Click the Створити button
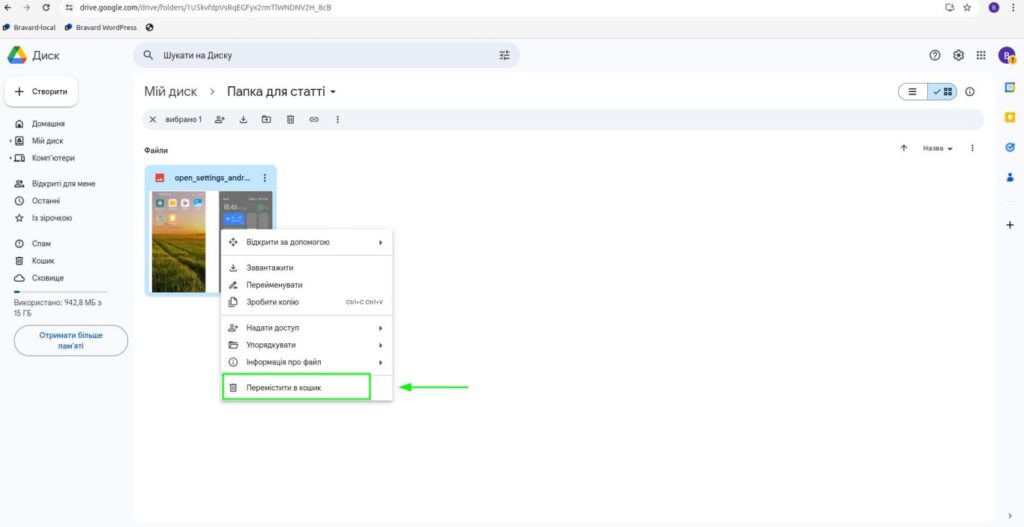Image resolution: width=1024 pixels, height=527 pixels. point(41,91)
